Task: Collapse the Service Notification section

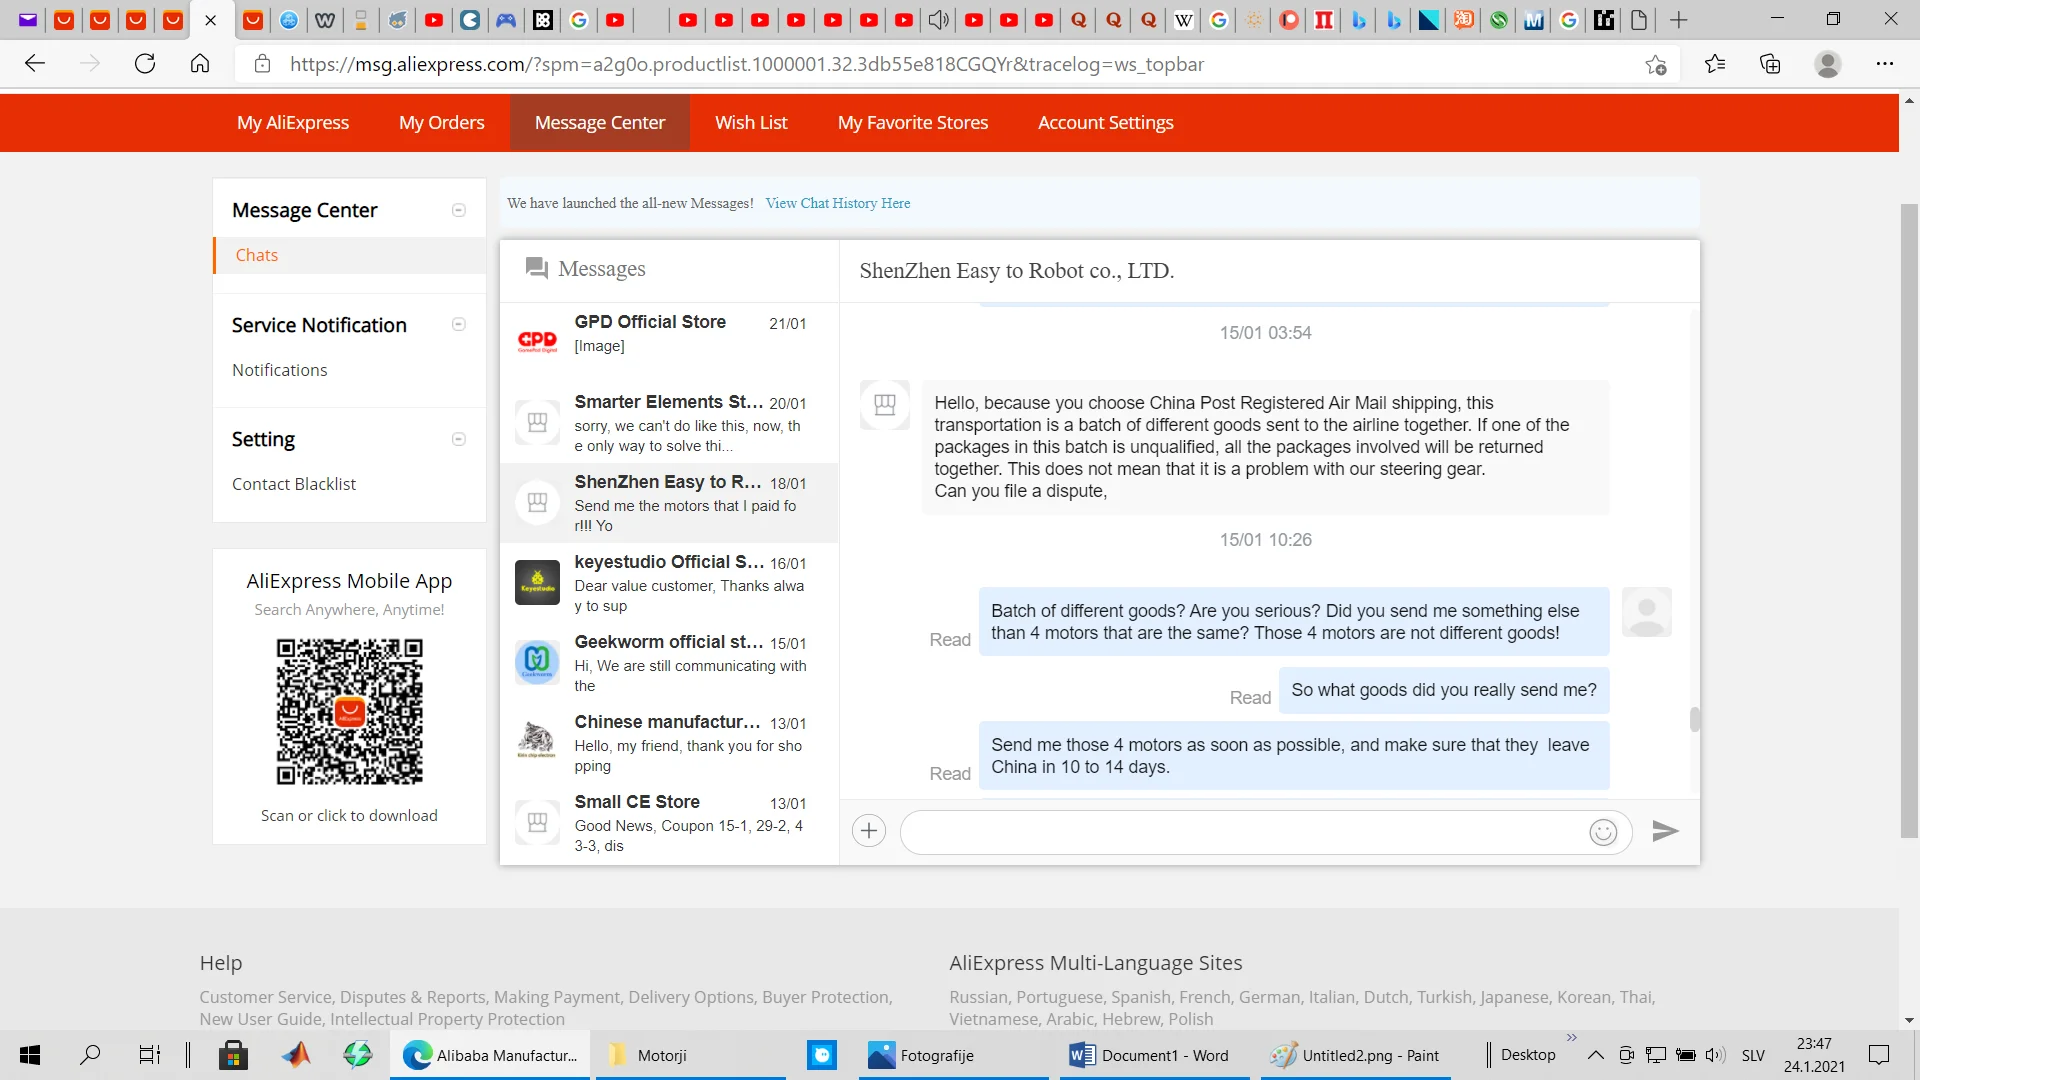Action: pos(459,324)
